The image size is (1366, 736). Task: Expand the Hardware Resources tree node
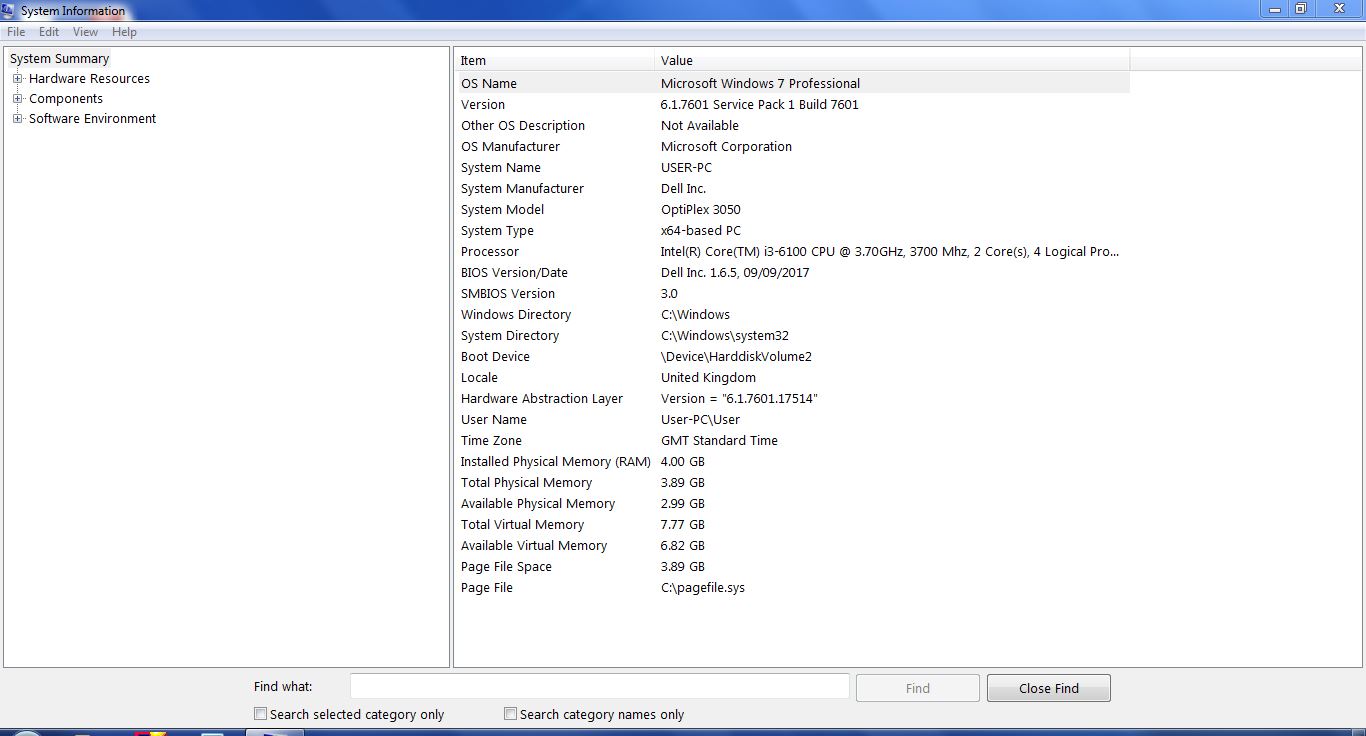pyautogui.click(x=17, y=78)
